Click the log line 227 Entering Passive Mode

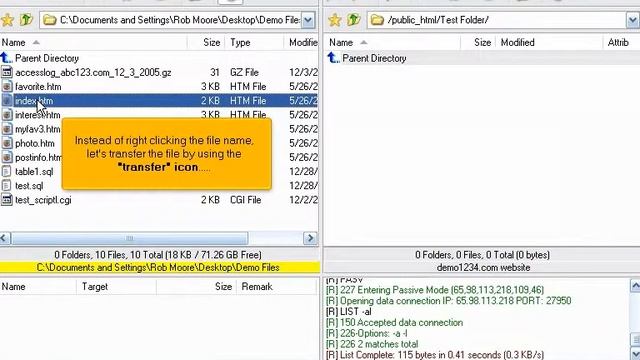(435, 290)
